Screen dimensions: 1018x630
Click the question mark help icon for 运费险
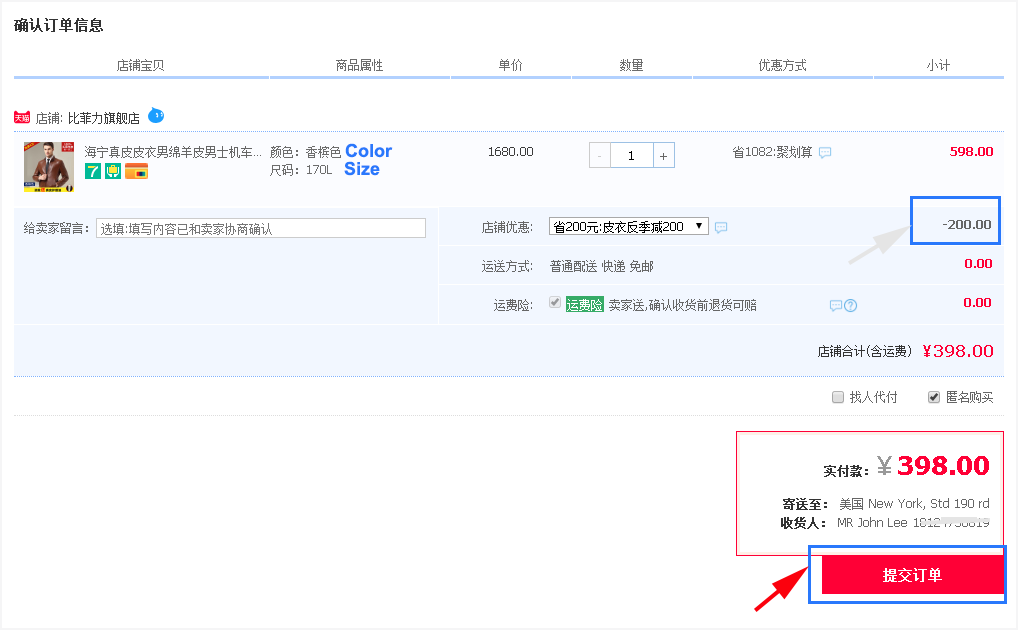coord(851,306)
